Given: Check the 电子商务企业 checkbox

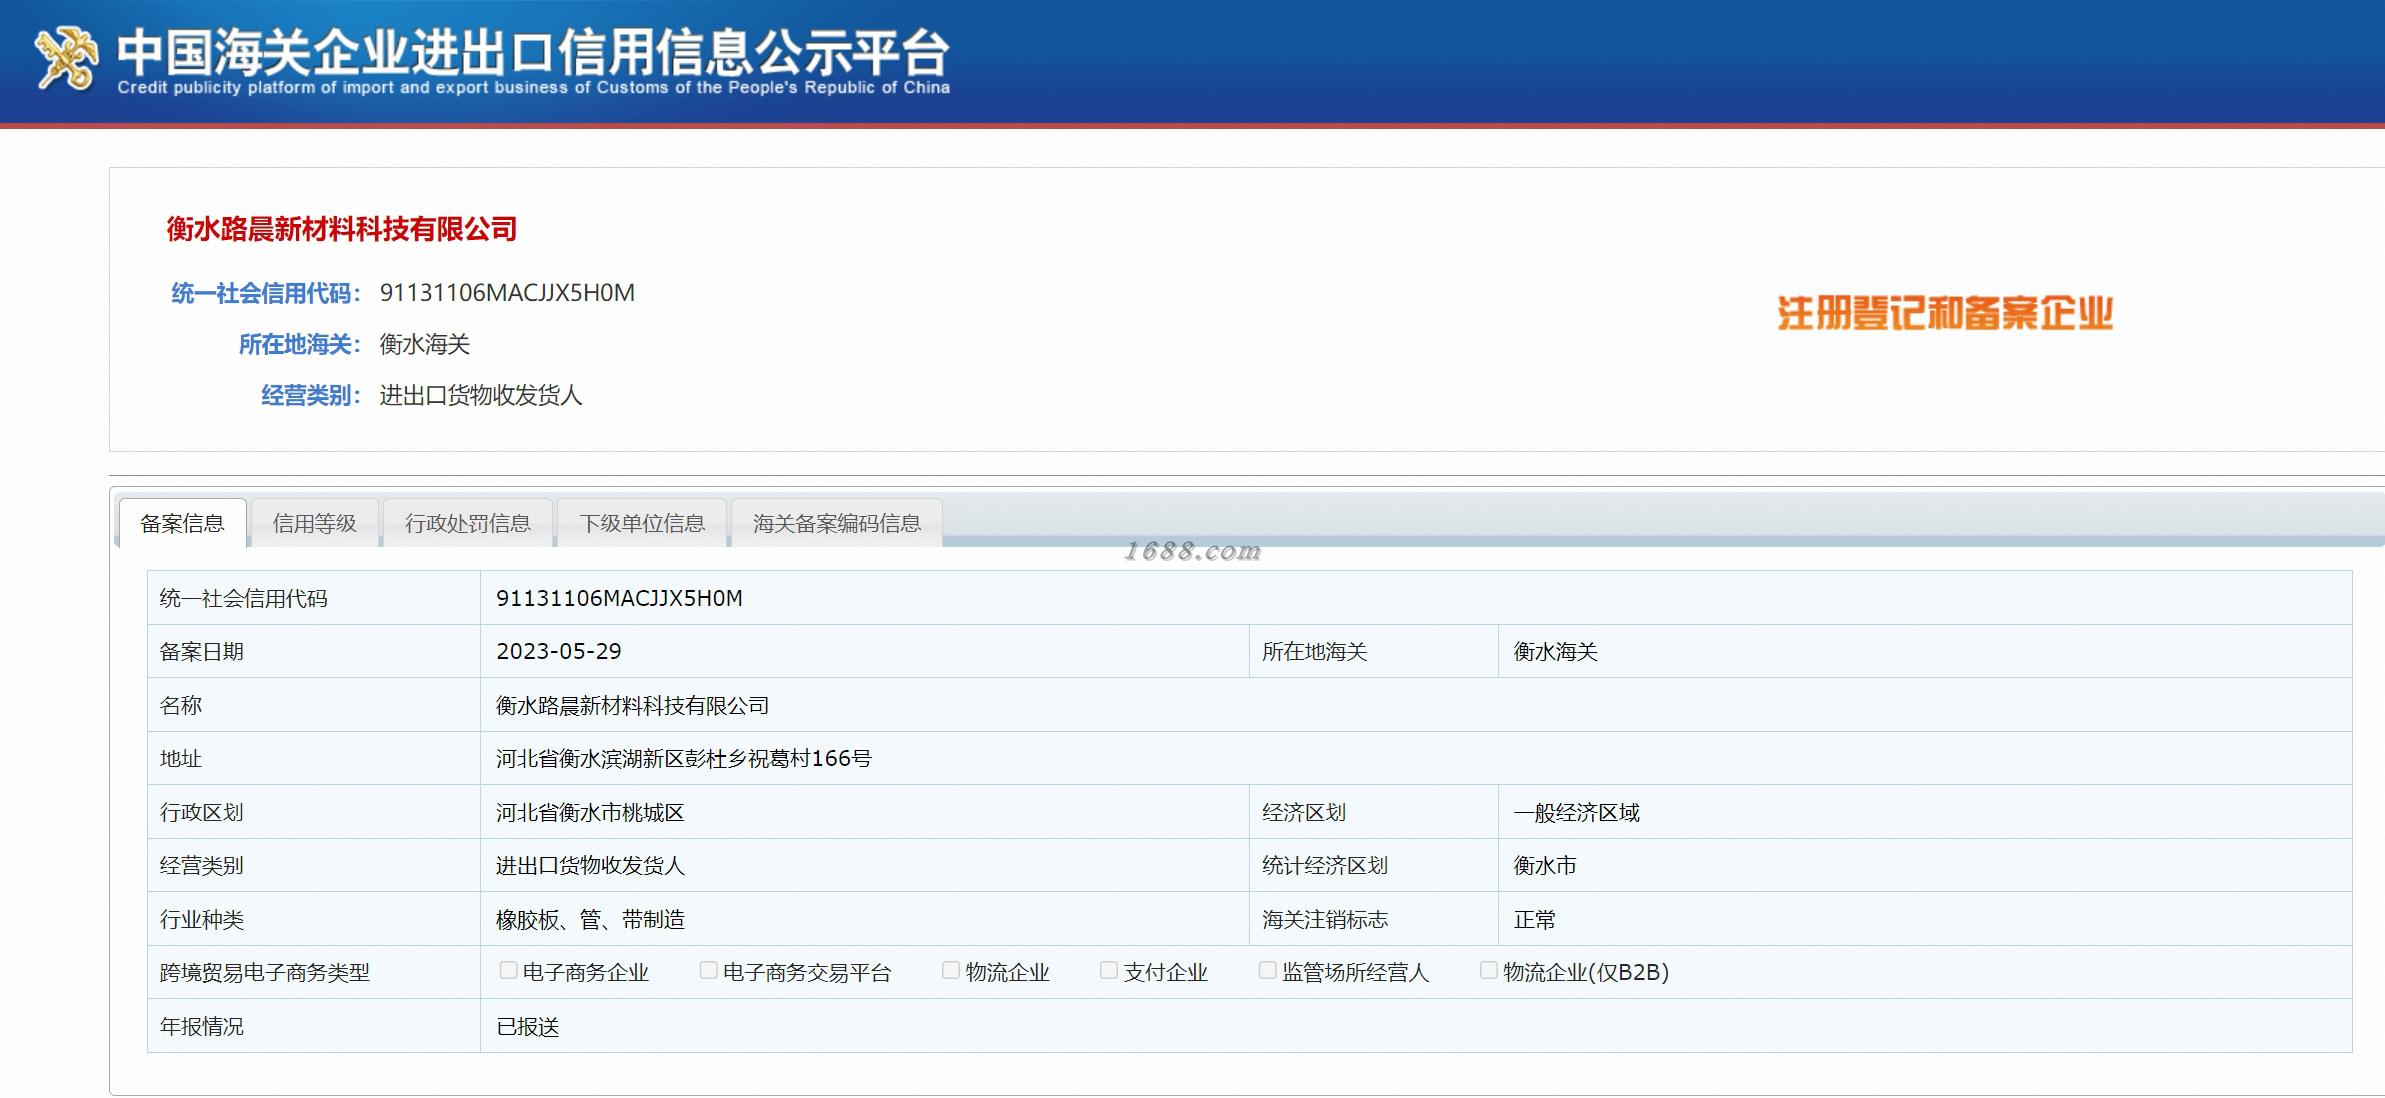Looking at the screenshot, I should click(508, 970).
